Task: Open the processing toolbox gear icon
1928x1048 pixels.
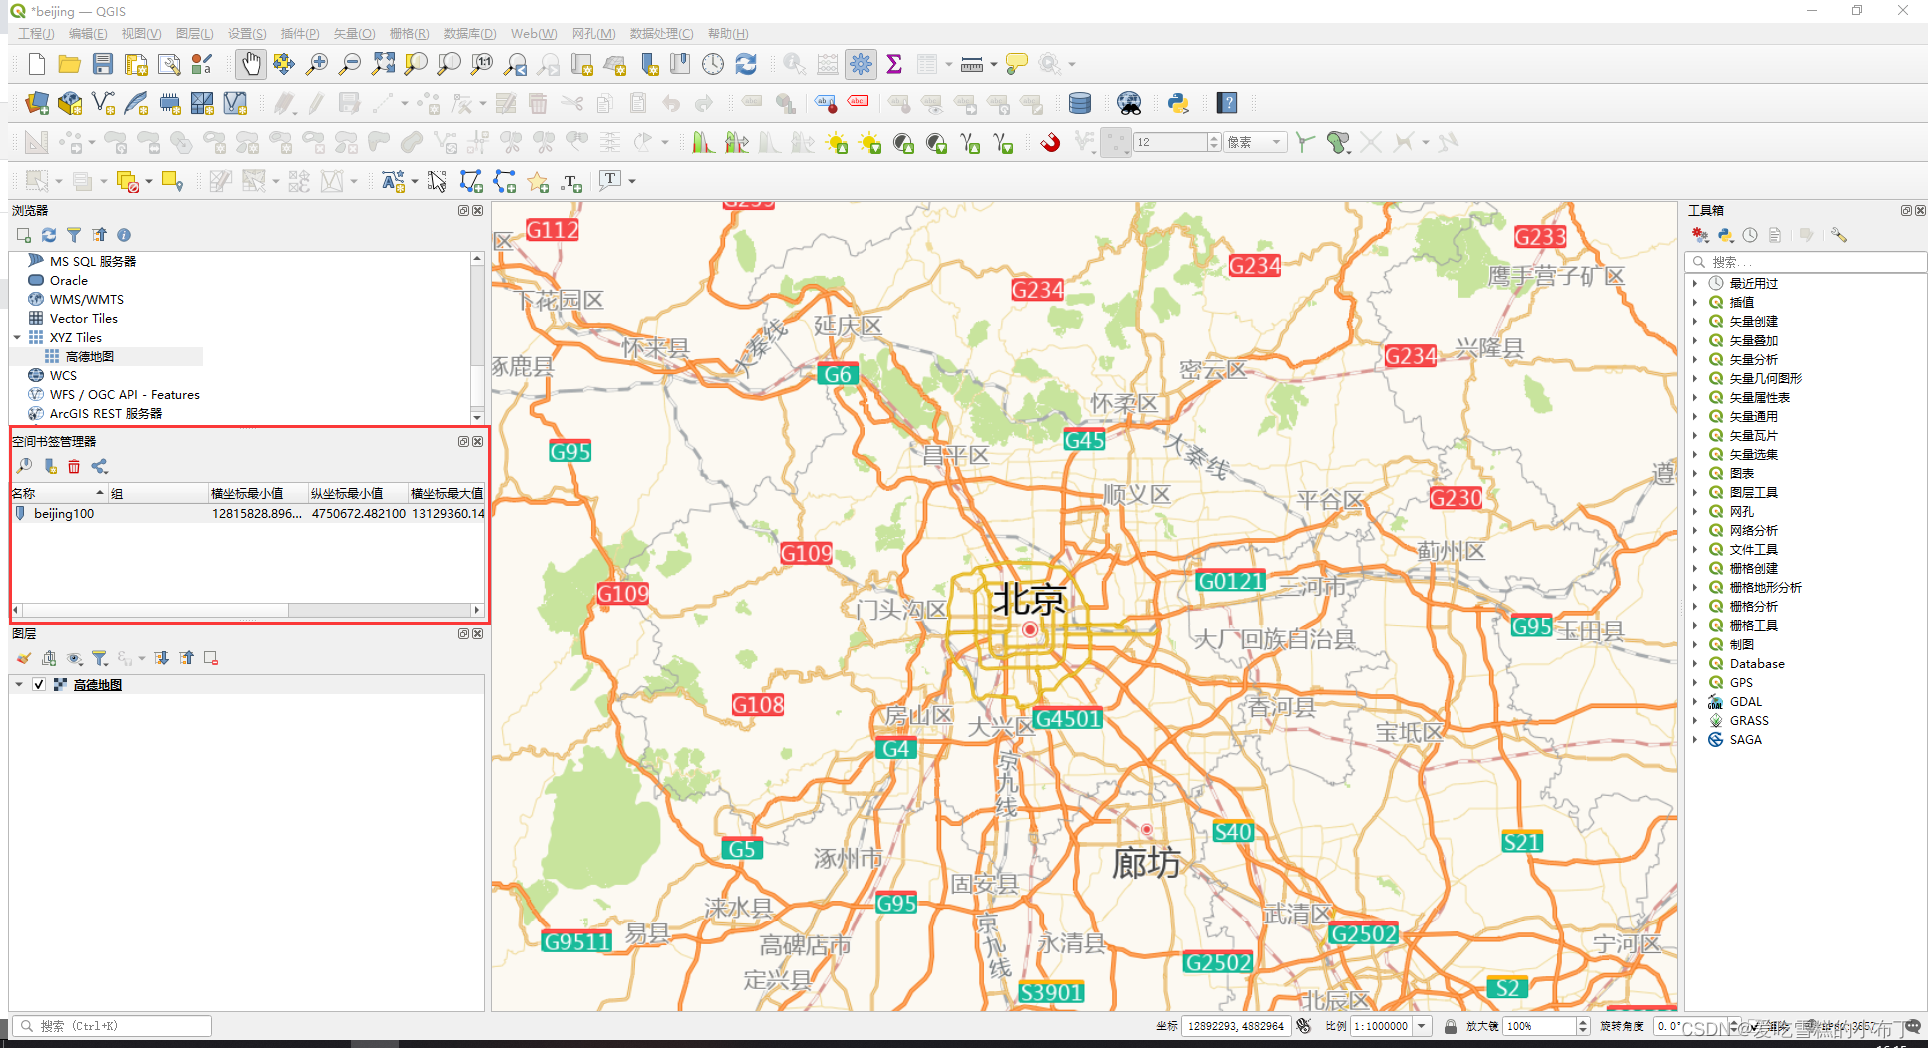Action: 860,65
